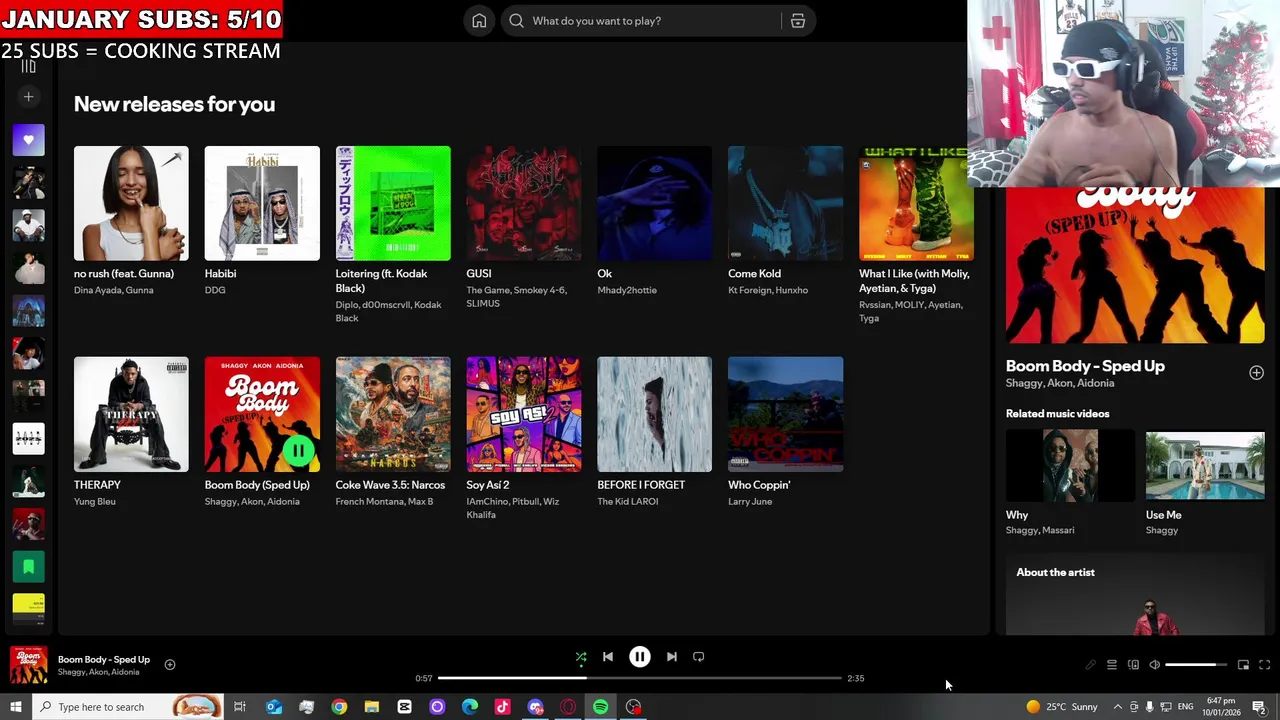Open the 'Why' related music video
Viewport: 1280px width, 720px height.
(1070, 466)
